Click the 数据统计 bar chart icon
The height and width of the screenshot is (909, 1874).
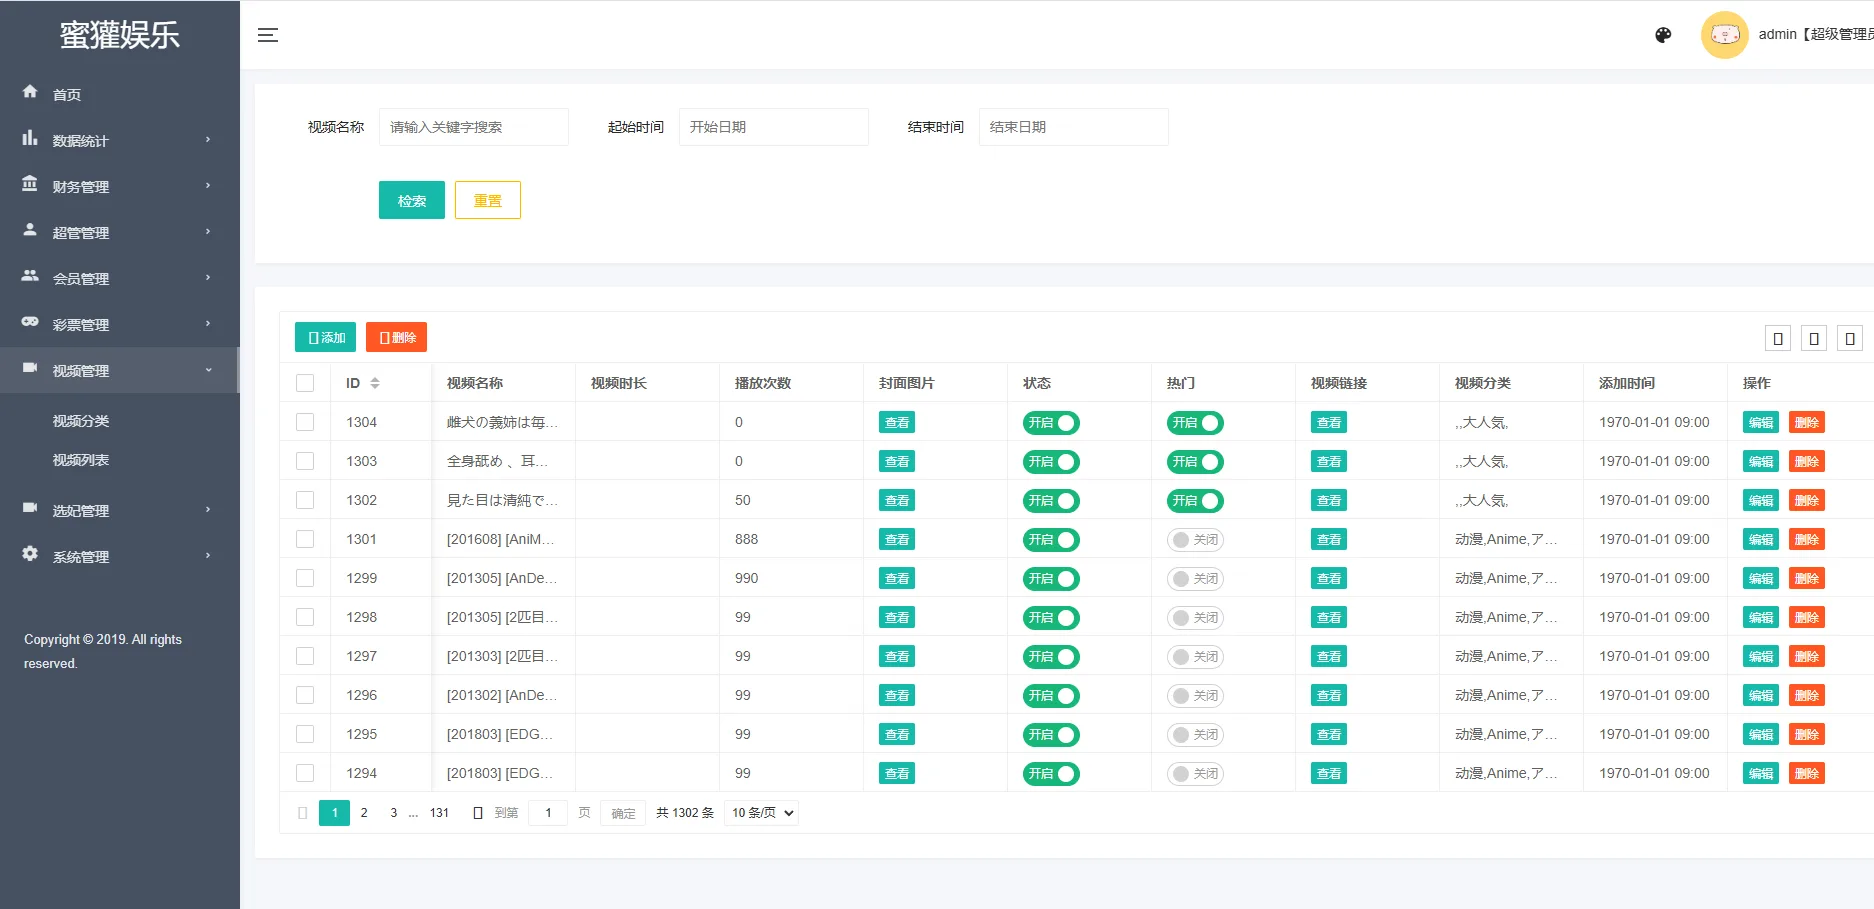point(30,139)
